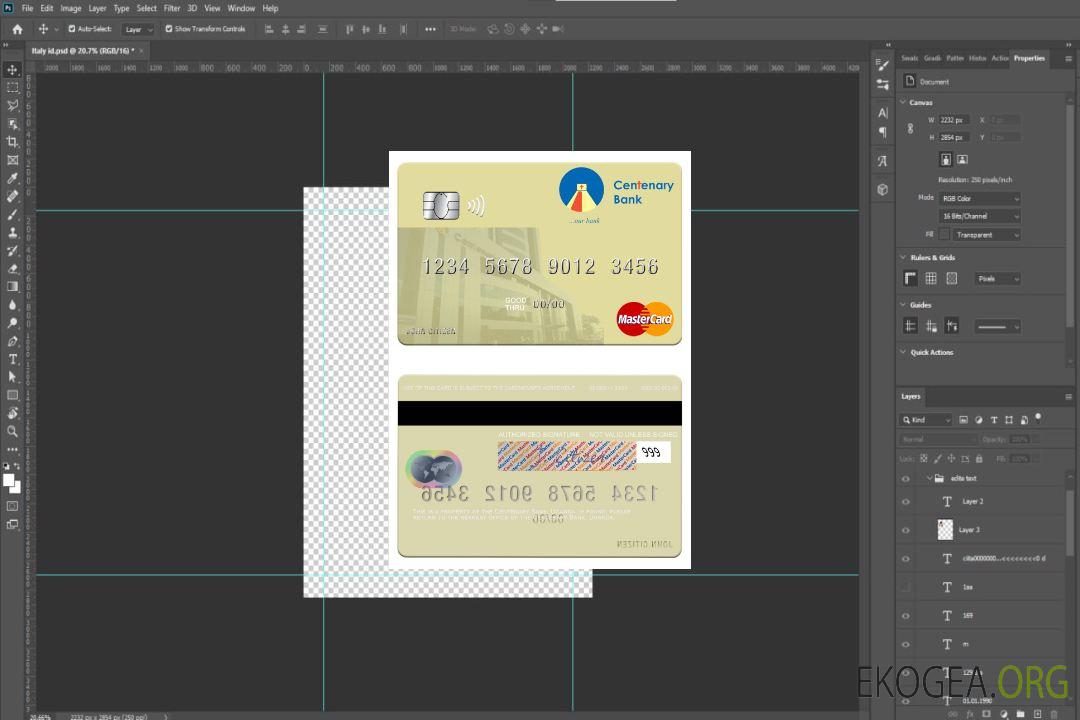Select the Crop tool
Screen dimensions: 1080x720
(12, 142)
